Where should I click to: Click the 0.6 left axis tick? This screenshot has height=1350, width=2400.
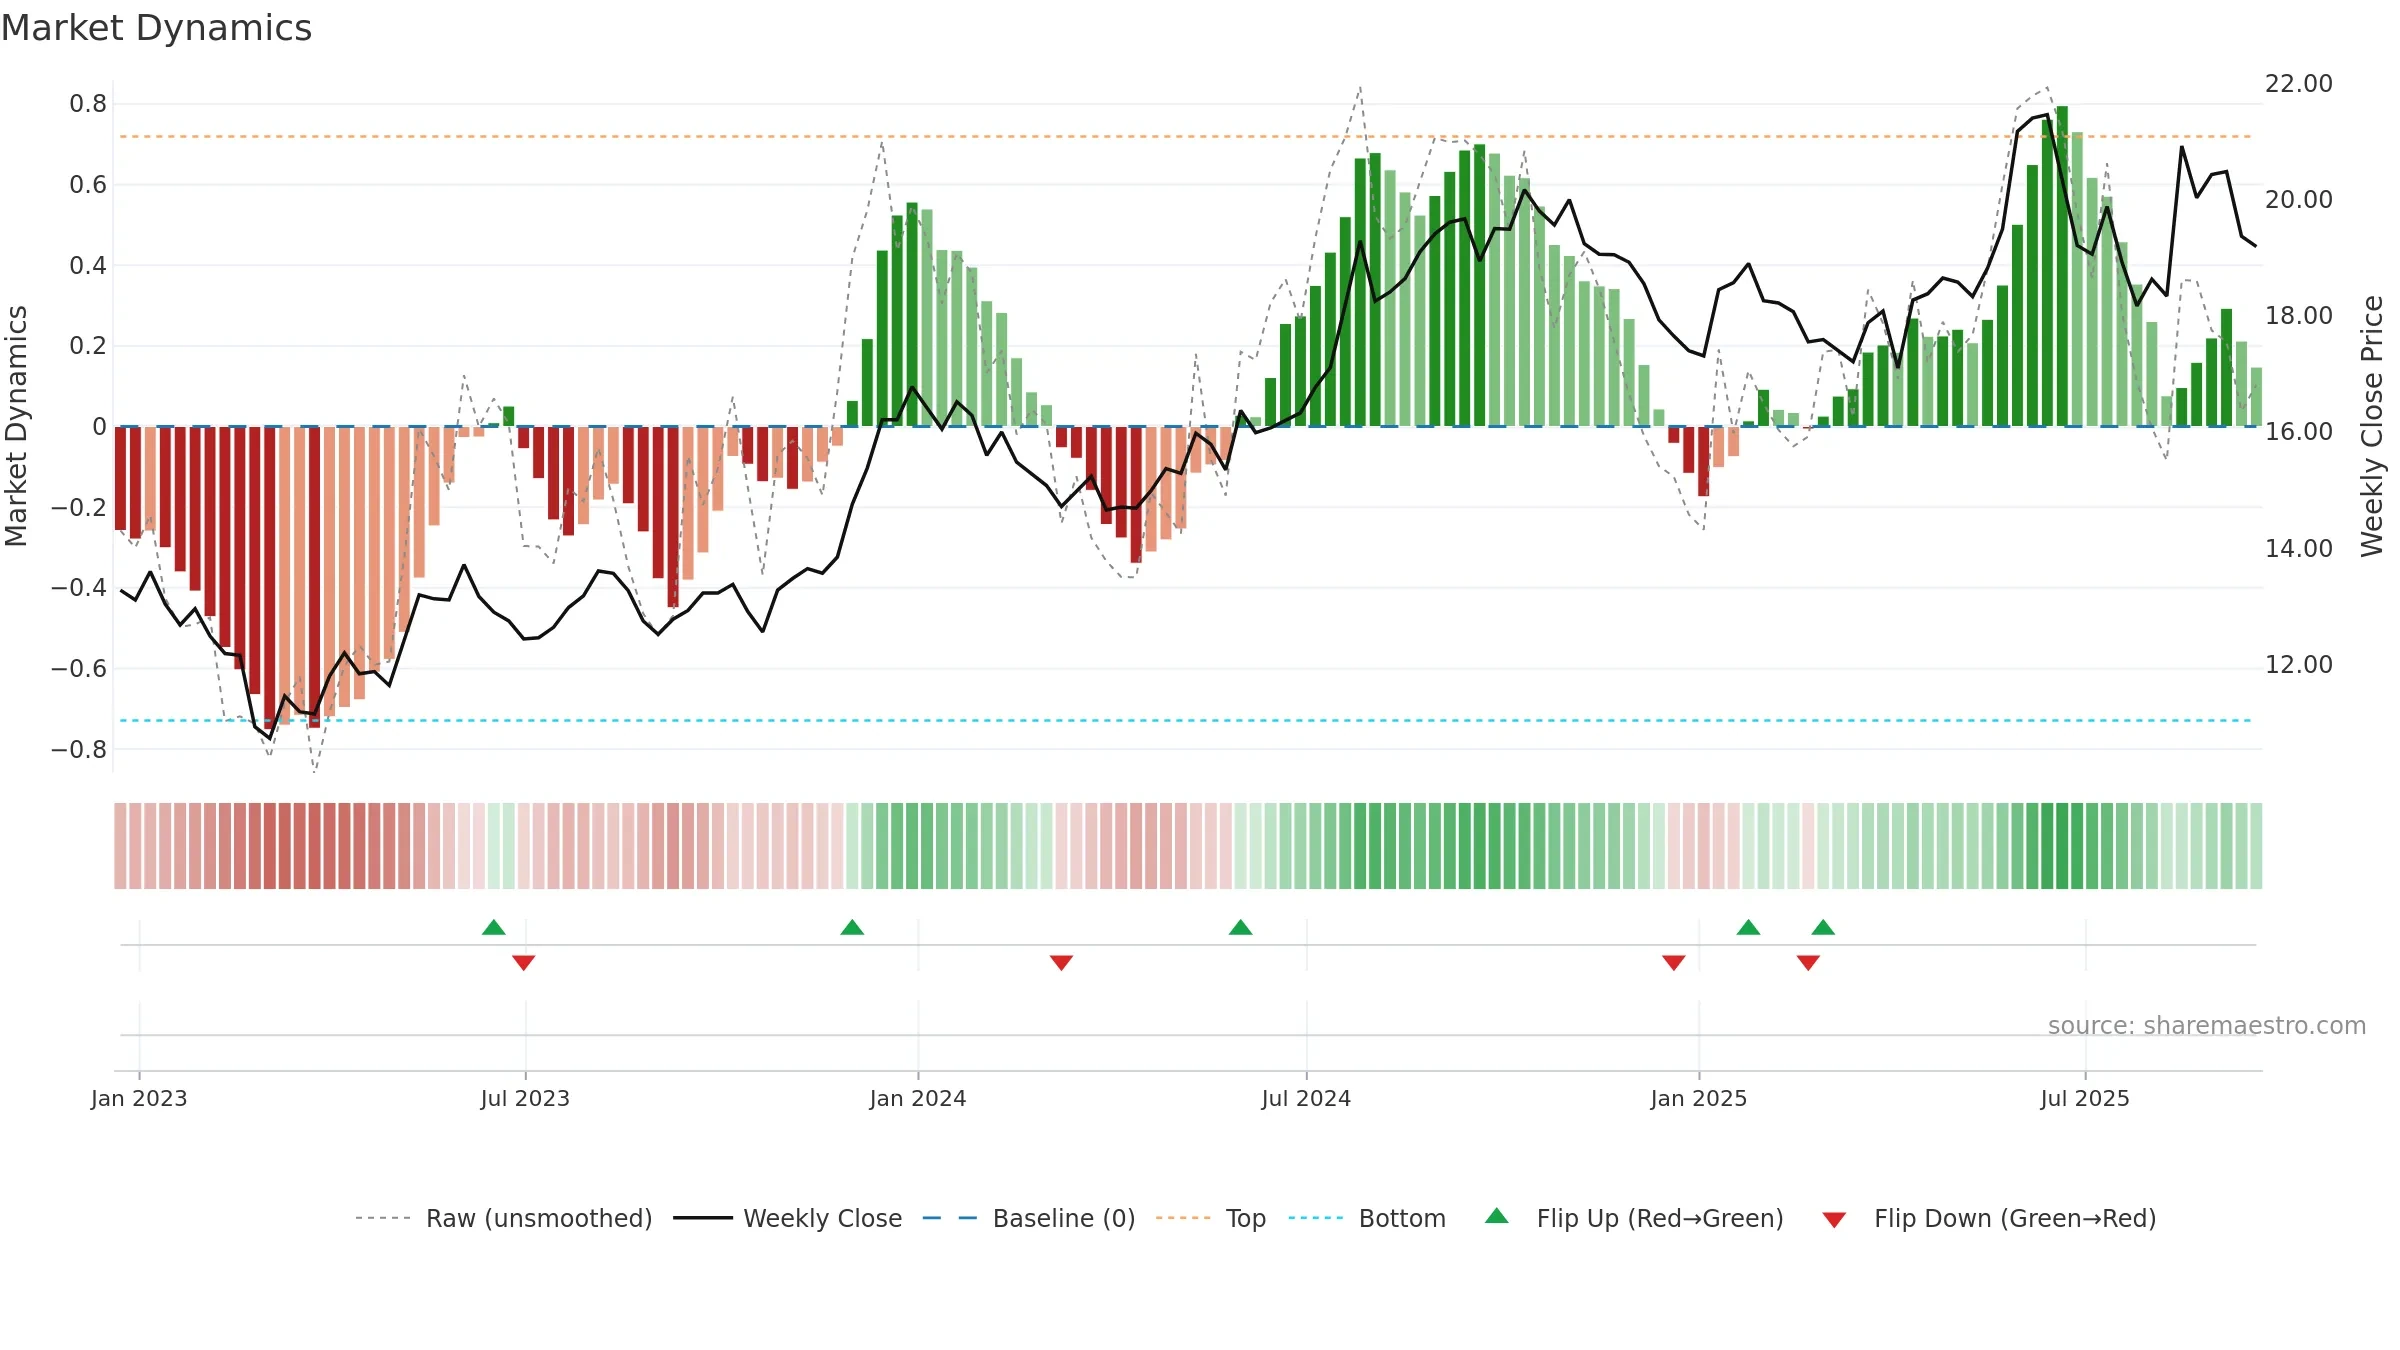click(88, 185)
